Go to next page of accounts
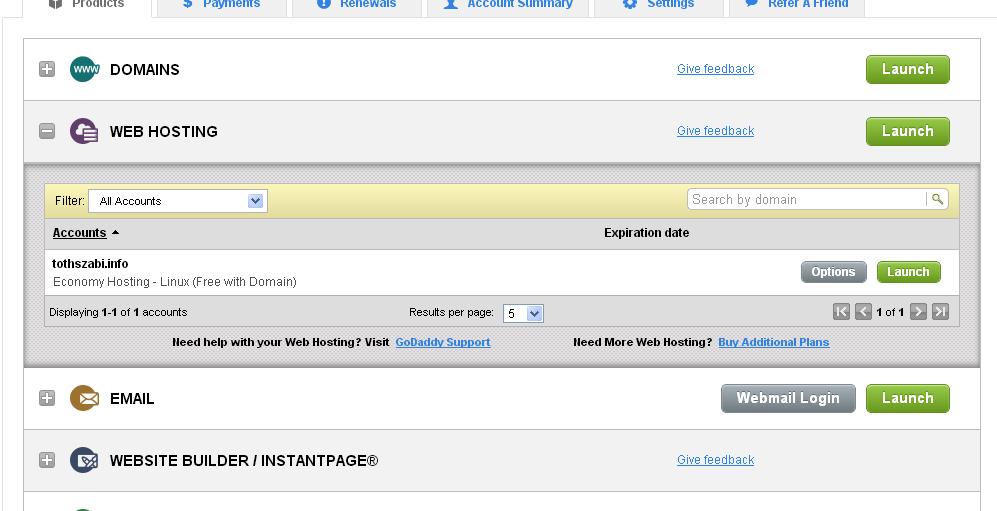 [x=918, y=311]
